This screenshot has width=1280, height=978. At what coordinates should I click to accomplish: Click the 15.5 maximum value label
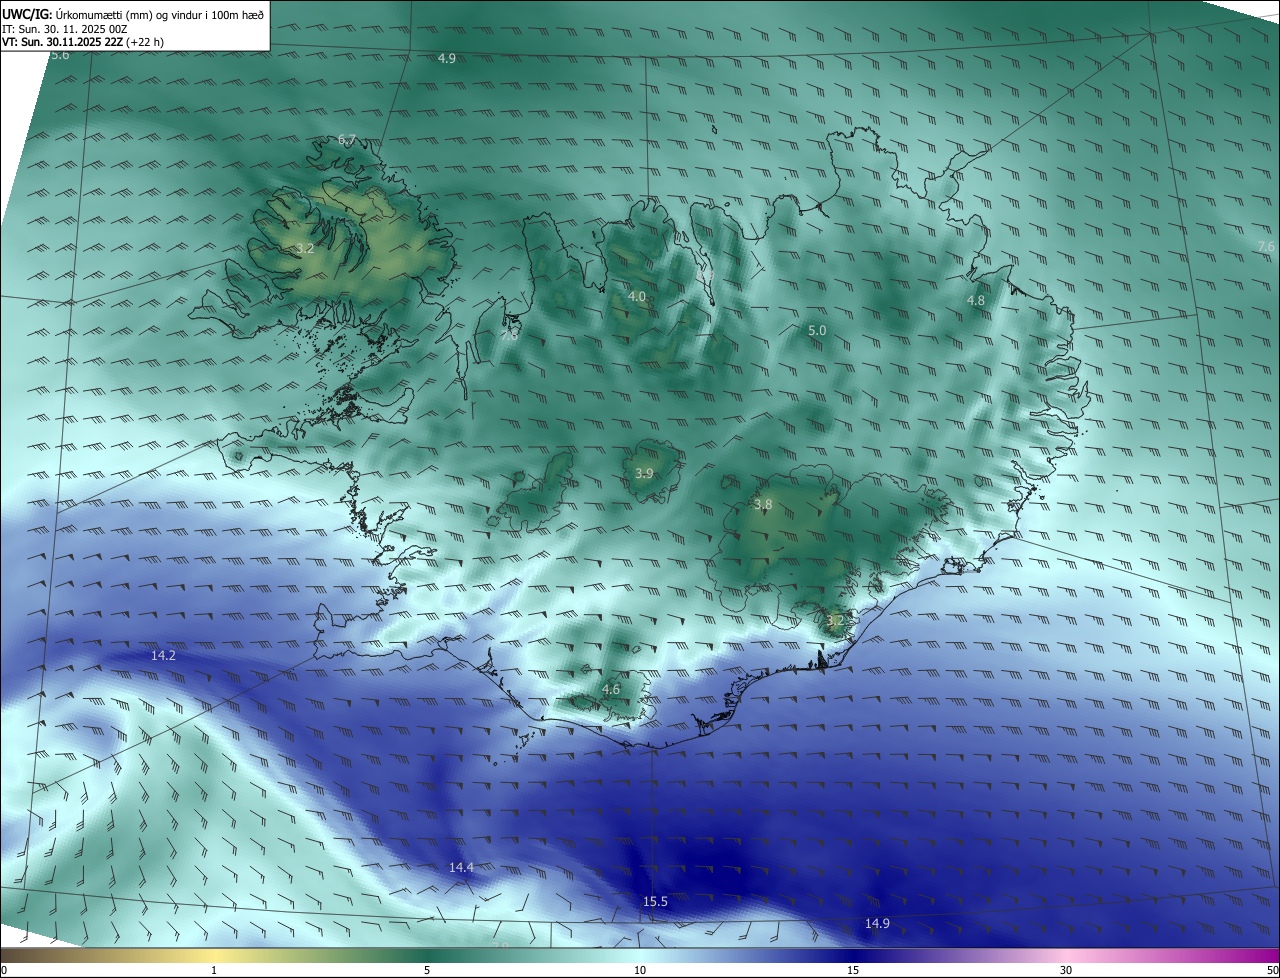tap(655, 902)
